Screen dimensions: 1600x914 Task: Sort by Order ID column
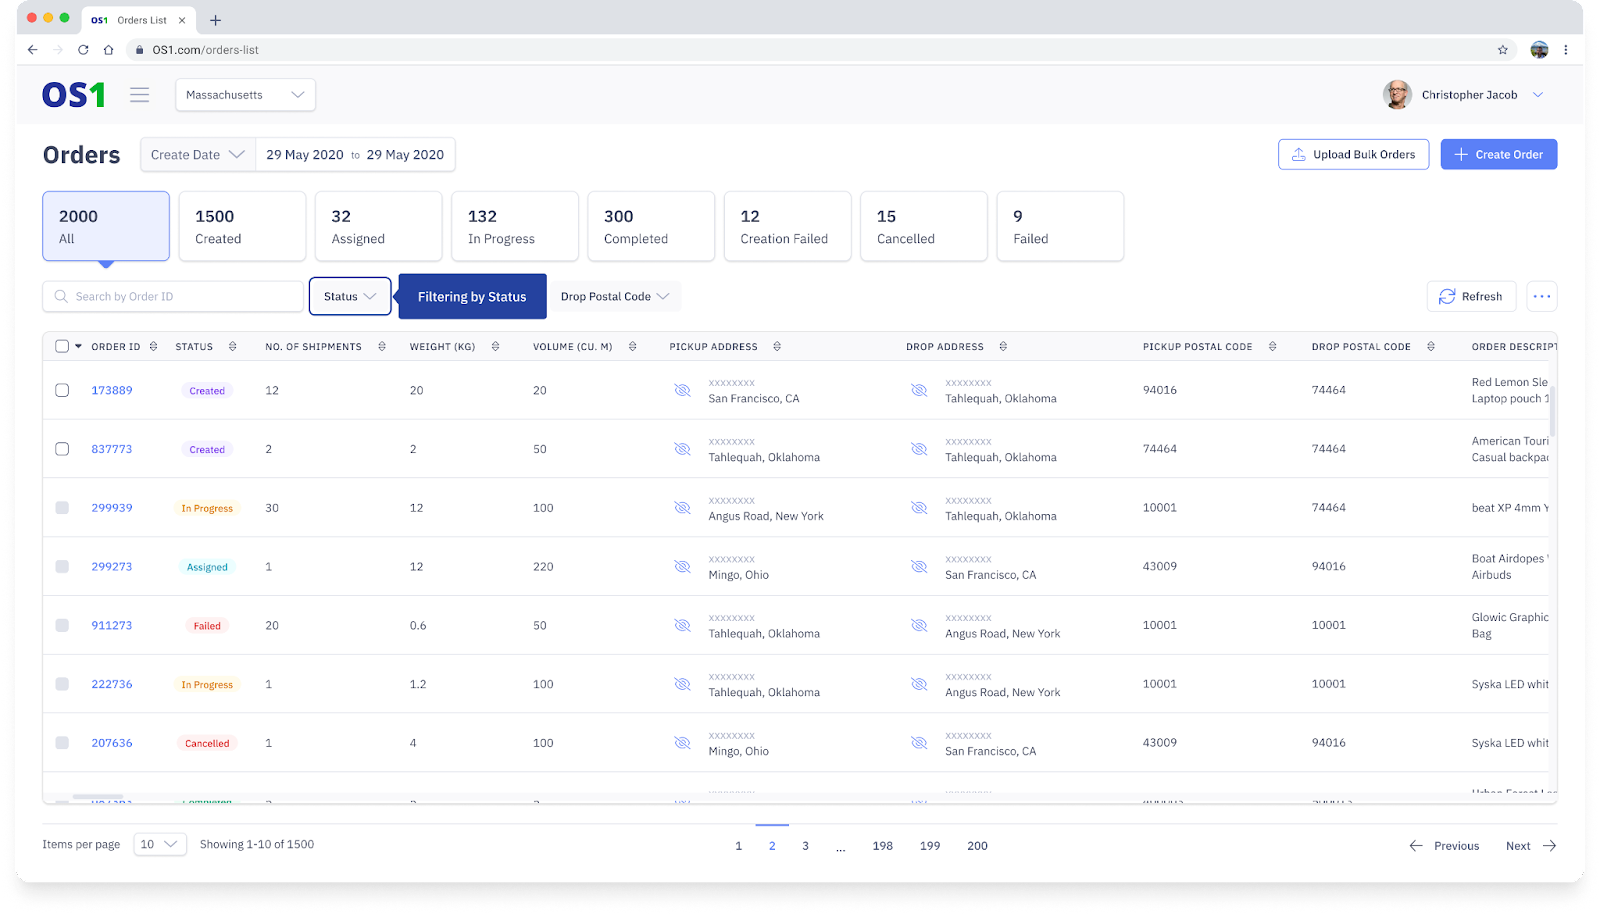click(x=153, y=347)
